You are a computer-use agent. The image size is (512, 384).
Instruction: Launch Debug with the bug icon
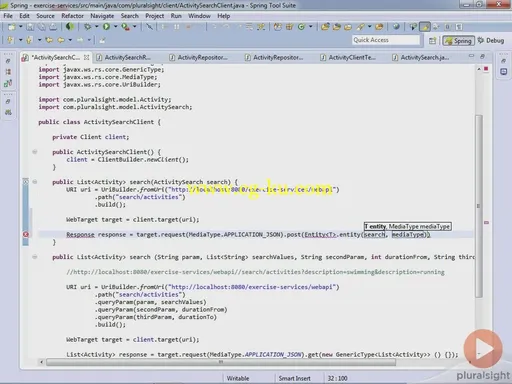[x=87, y=27]
